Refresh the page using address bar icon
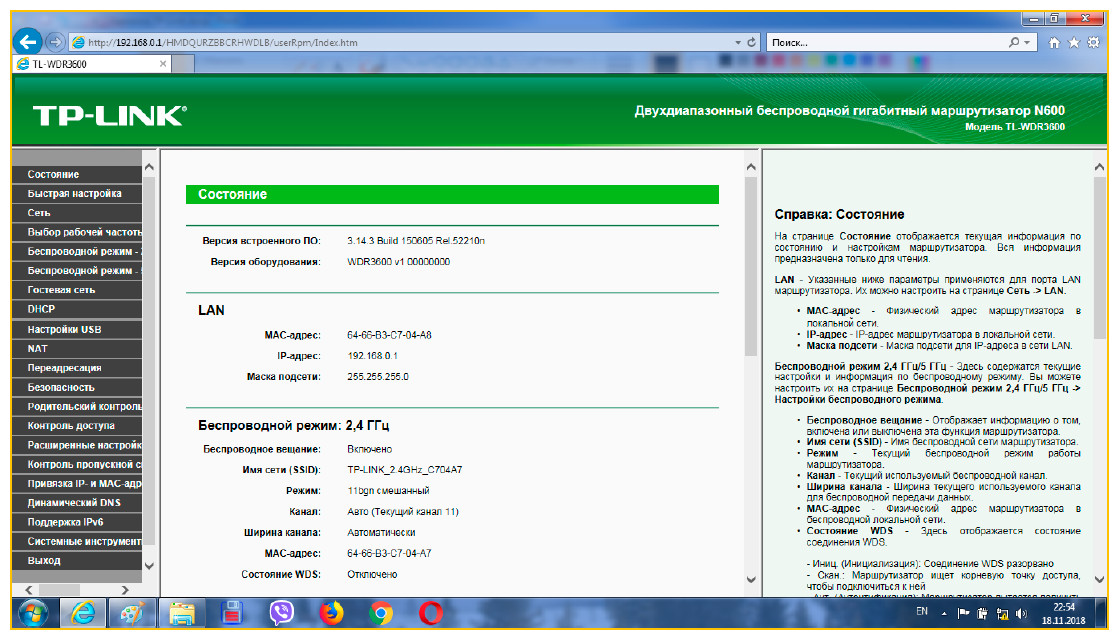Screen dimensions: 1120x638 point(752,43)
